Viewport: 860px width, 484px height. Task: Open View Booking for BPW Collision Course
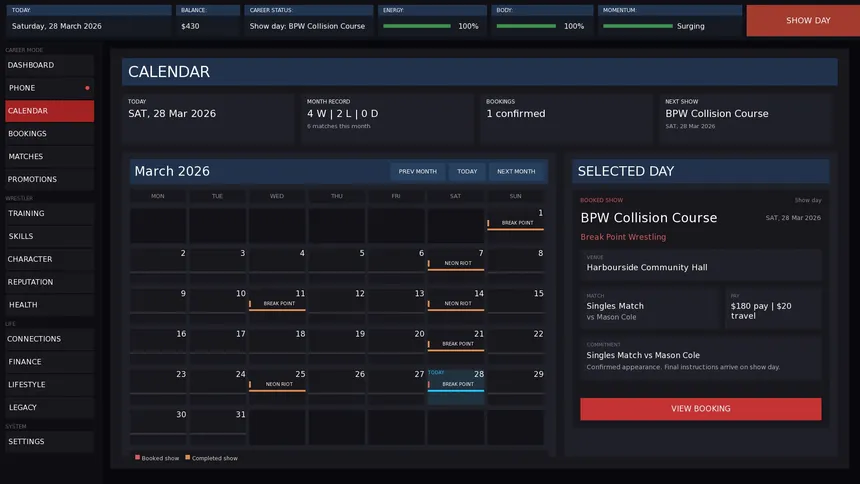(x=700, y=409)
